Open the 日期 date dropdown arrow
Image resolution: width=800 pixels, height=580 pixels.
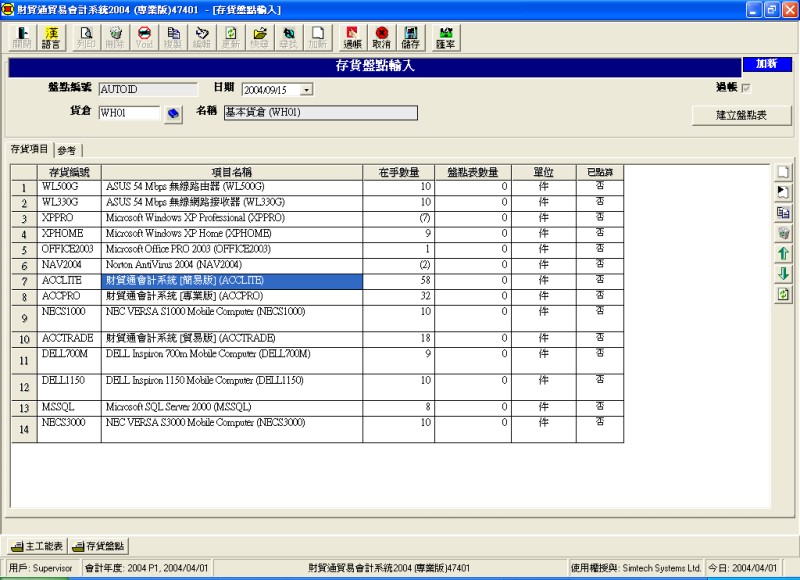coord(306,90)
